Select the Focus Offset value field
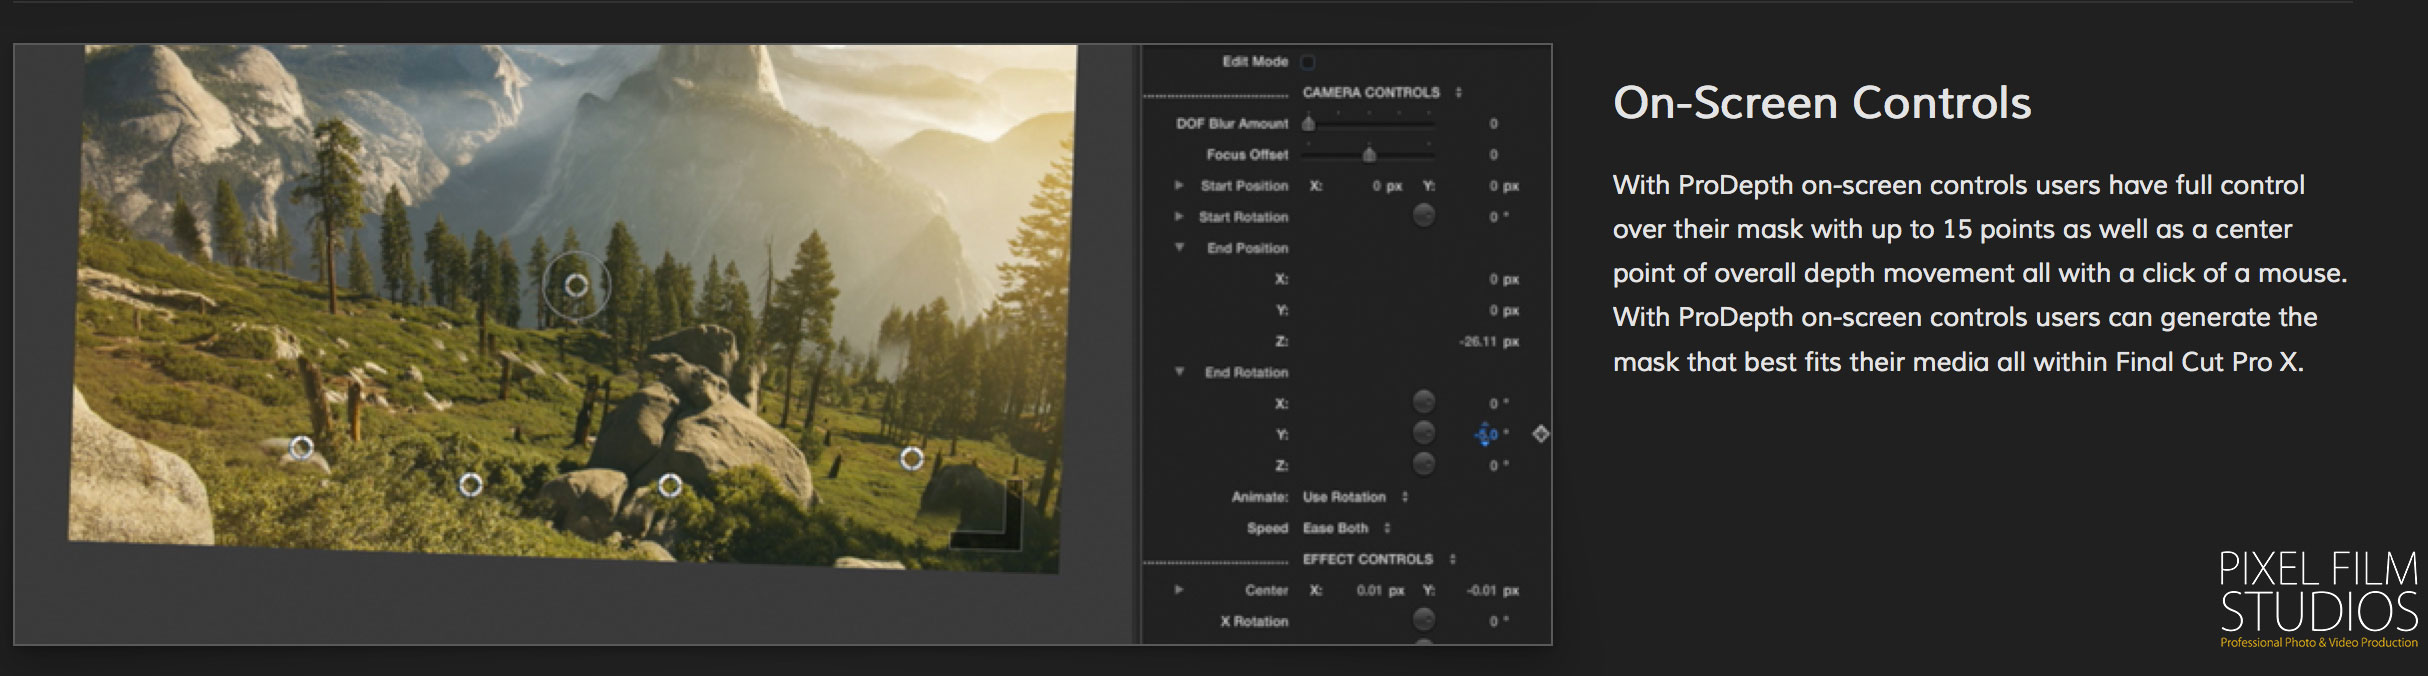Screen dimensions: 2428x676 1493,155
